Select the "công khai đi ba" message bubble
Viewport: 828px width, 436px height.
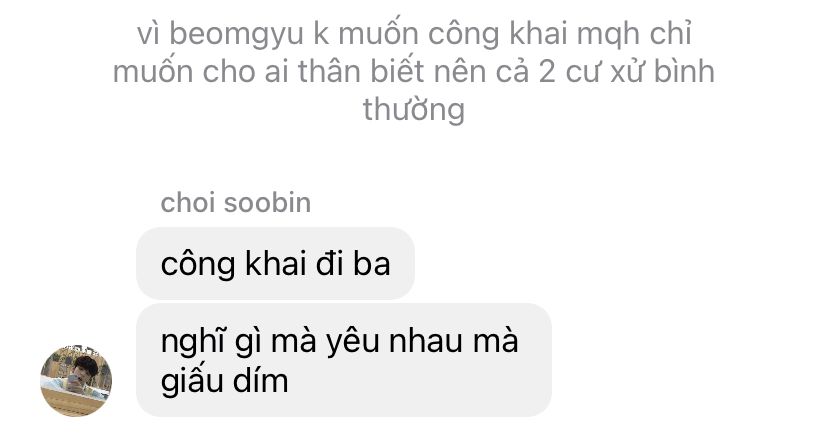coord(275,263)
